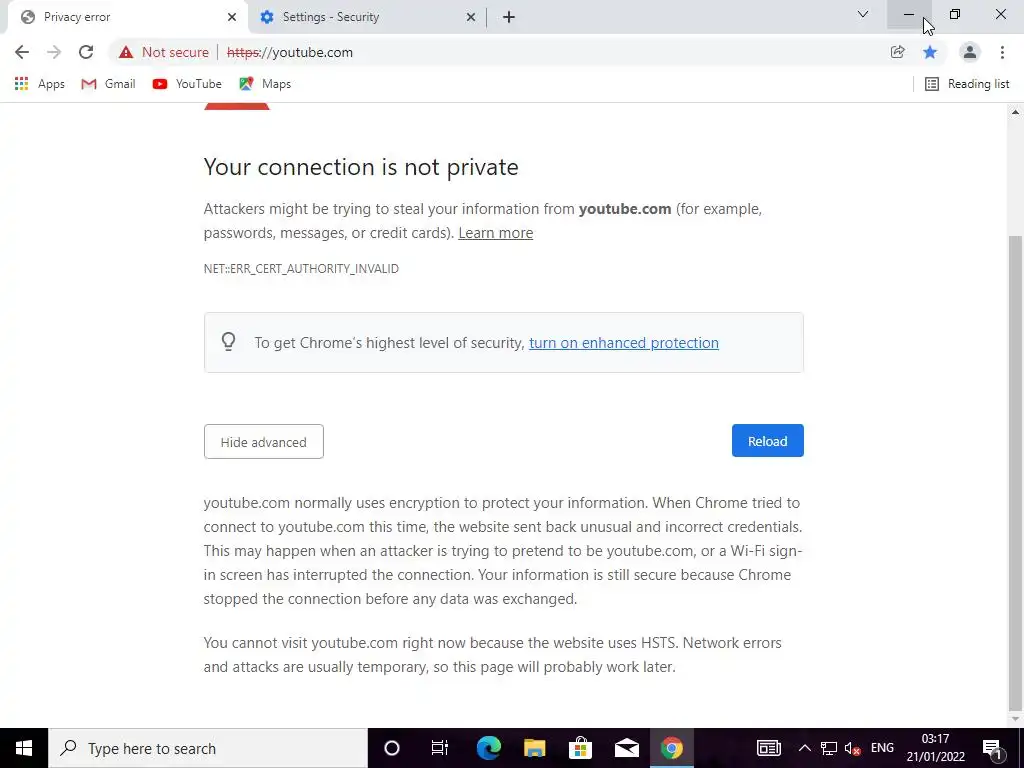
Task: Open Chrome's three-dot menu
Action: 1002,52
